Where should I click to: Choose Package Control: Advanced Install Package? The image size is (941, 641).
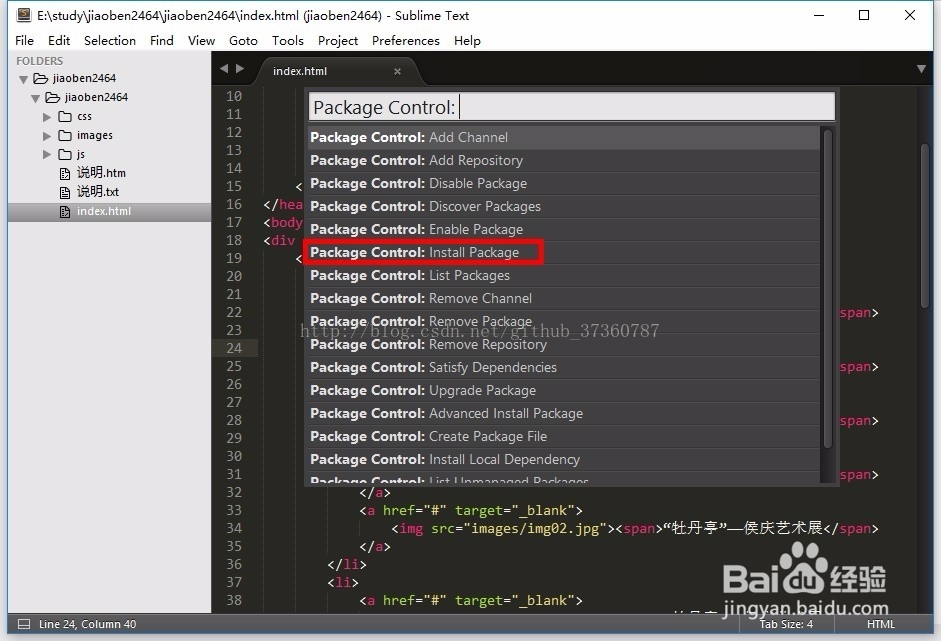coord(564,414)
